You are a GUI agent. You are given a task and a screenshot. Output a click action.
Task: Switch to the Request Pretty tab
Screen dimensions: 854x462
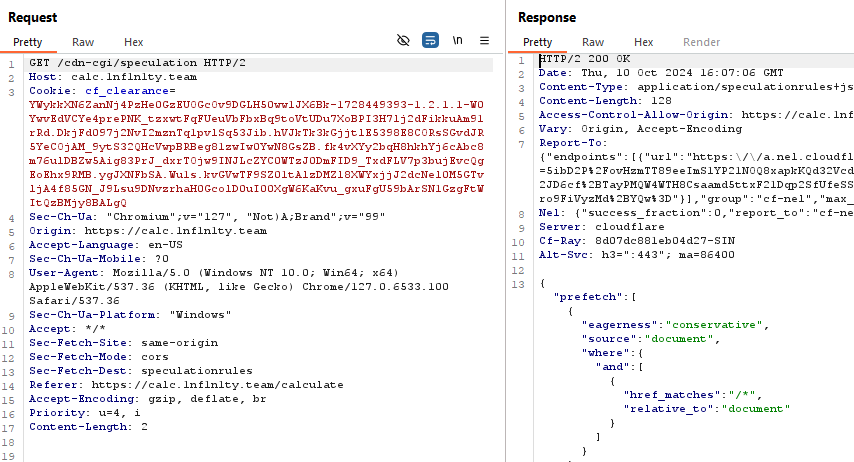coord(27,42)
